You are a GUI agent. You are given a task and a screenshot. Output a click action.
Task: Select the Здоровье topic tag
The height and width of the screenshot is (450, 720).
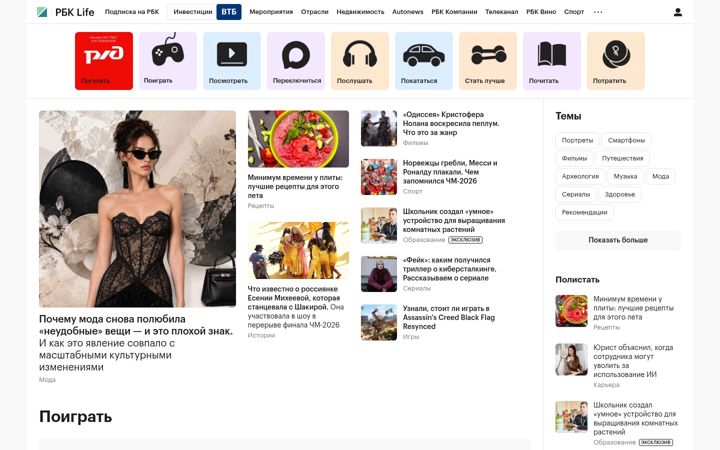[x=620, y=194]
